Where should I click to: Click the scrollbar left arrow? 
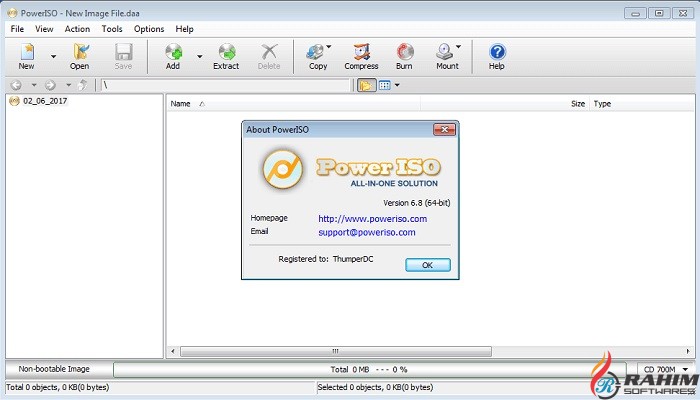click(x=173, y=351)
